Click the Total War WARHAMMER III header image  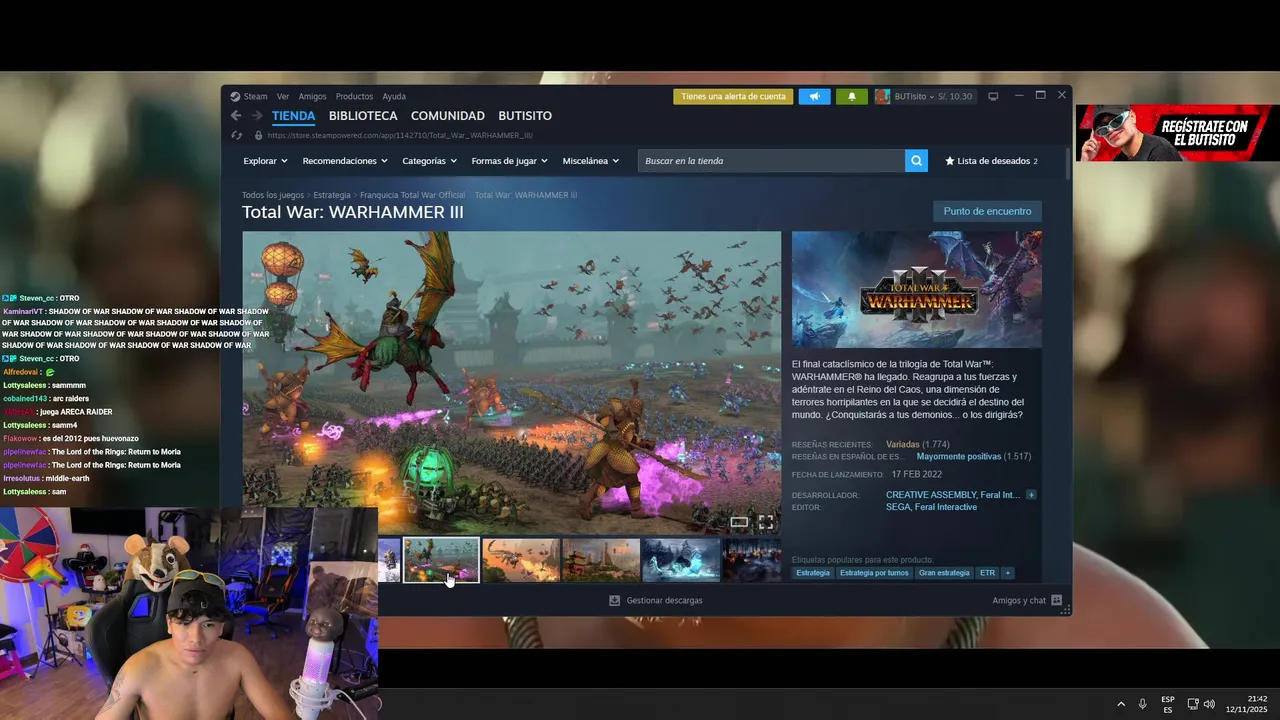pyautogui.click(x=917, y=290)
